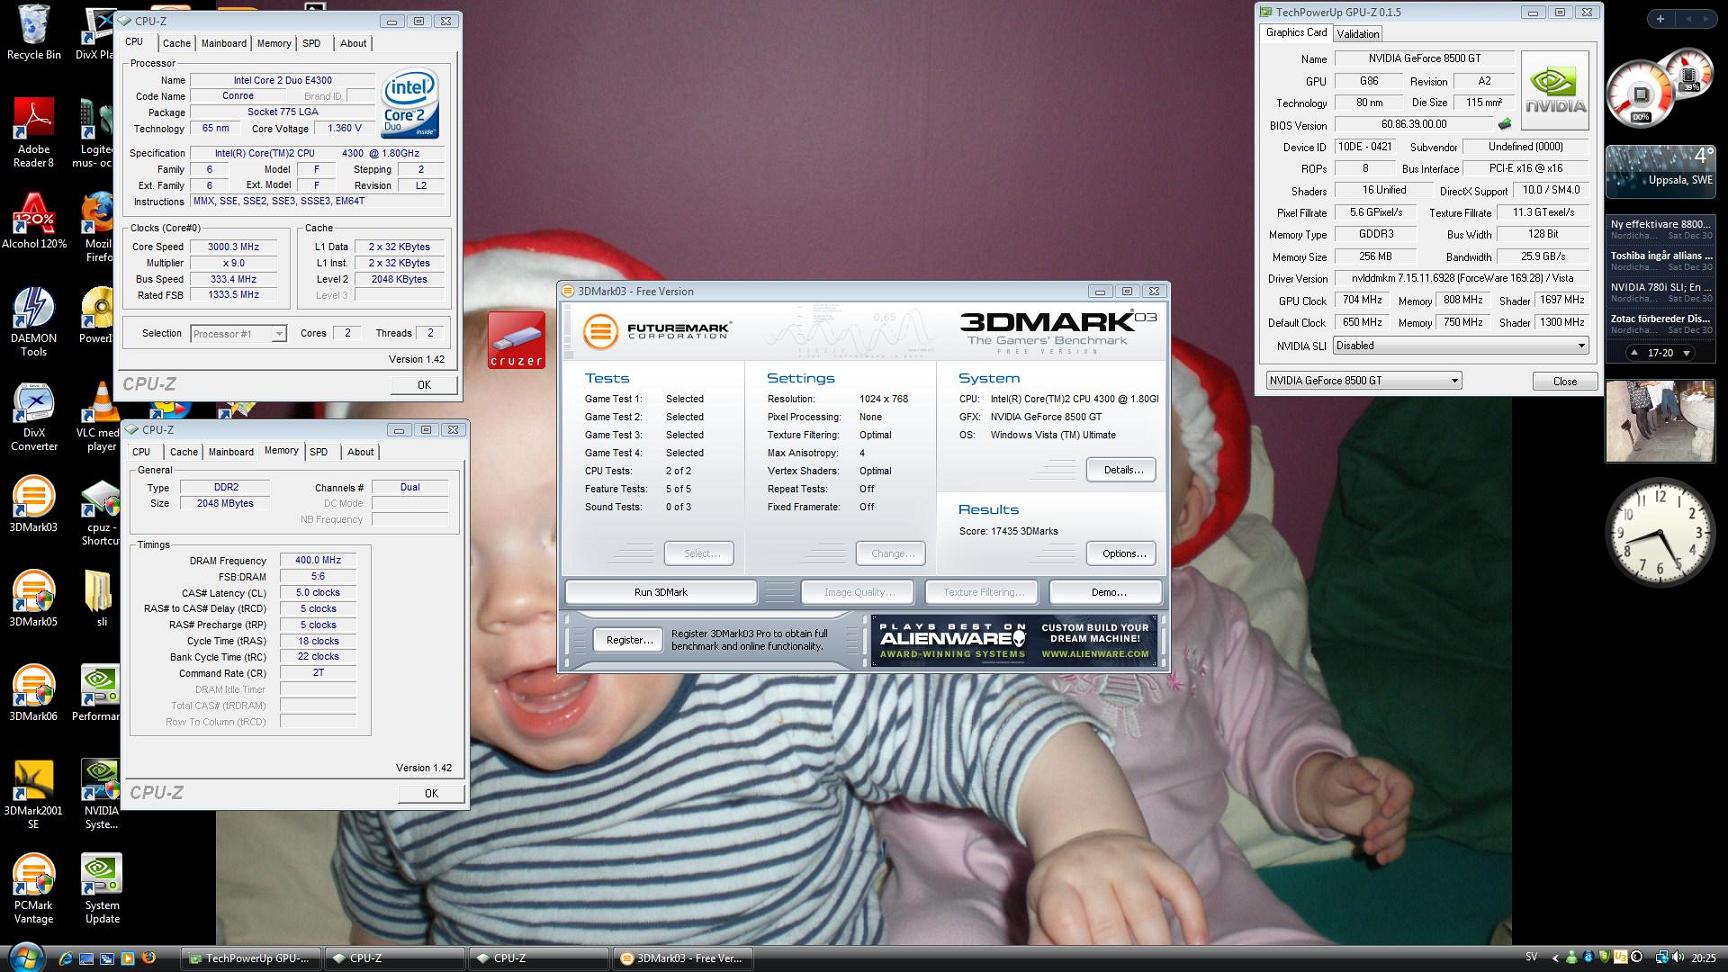Click the DRAM Frequency value 400.0 MHz
Image resolution: width=1728 pixels, height=972 pixels.
(318, 561)
